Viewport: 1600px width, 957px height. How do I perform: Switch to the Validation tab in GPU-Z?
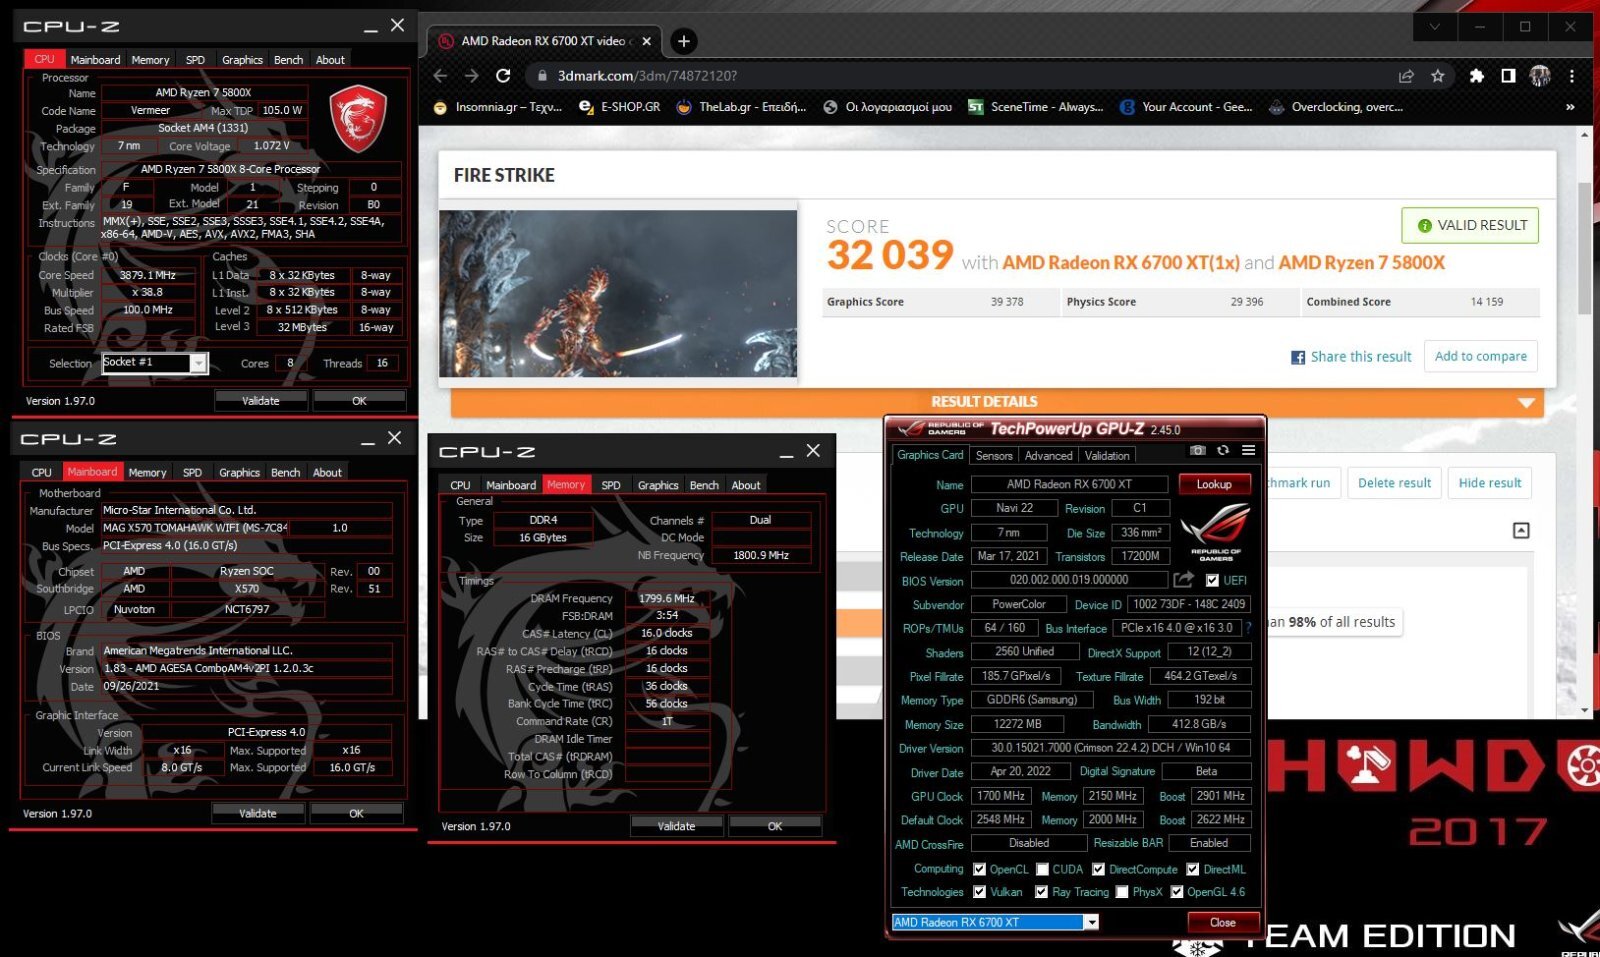(x=1107, y=455)
